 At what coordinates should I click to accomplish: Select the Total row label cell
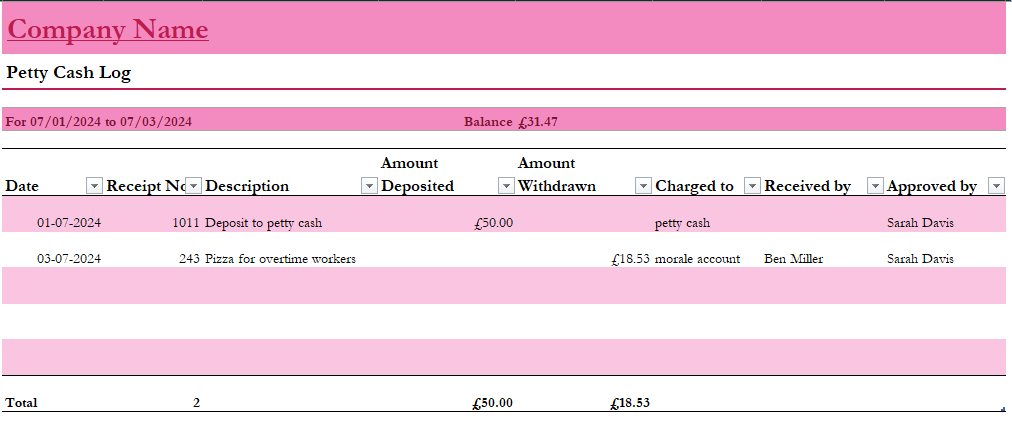[21, 403]
